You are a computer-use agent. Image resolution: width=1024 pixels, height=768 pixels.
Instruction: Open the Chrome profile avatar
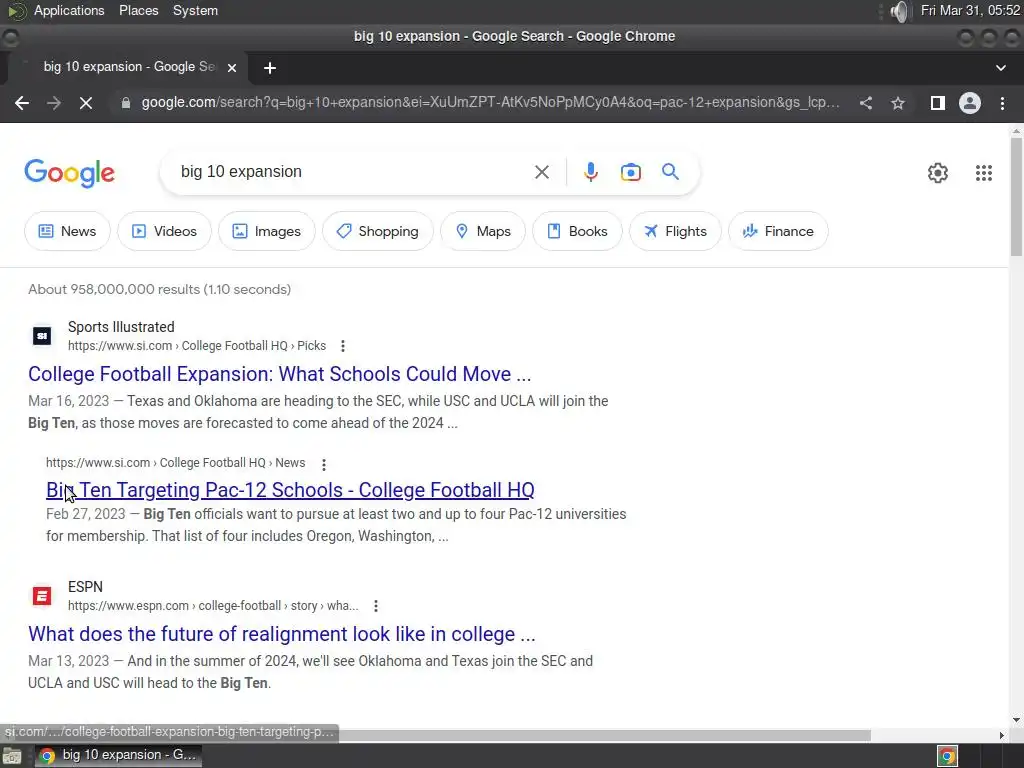[970, 103]
